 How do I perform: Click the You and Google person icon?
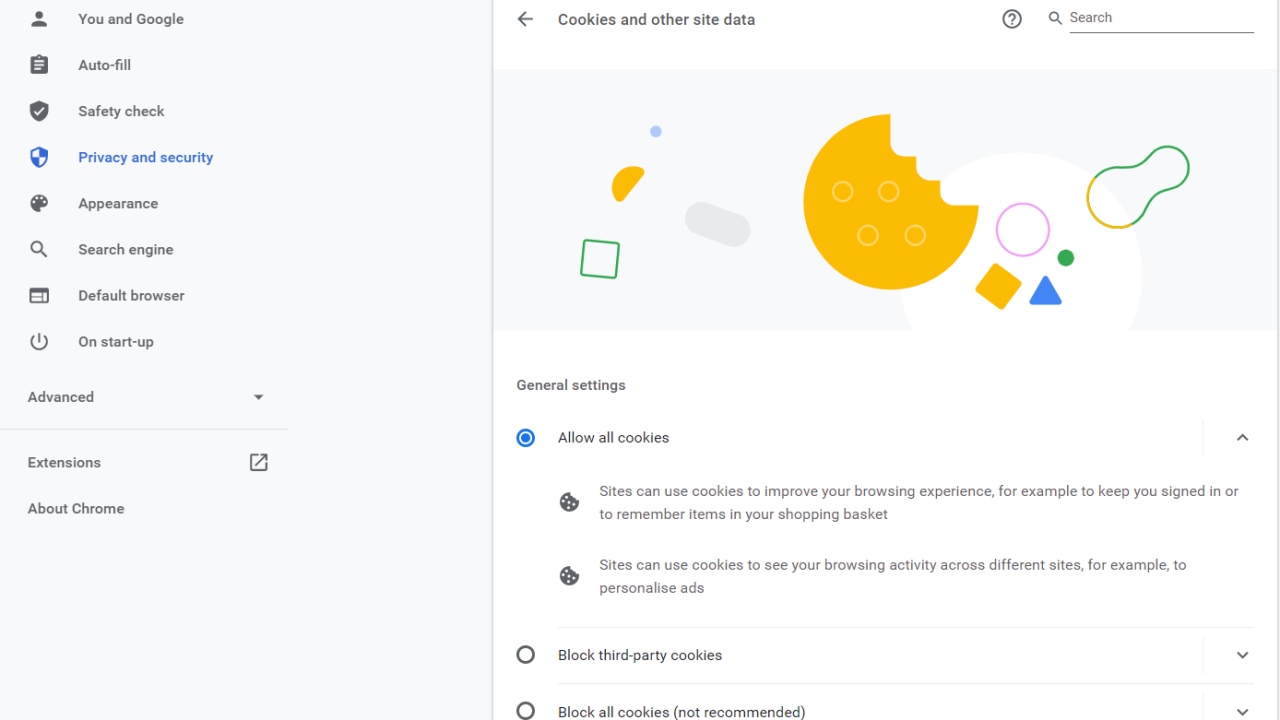click(39, 19)
